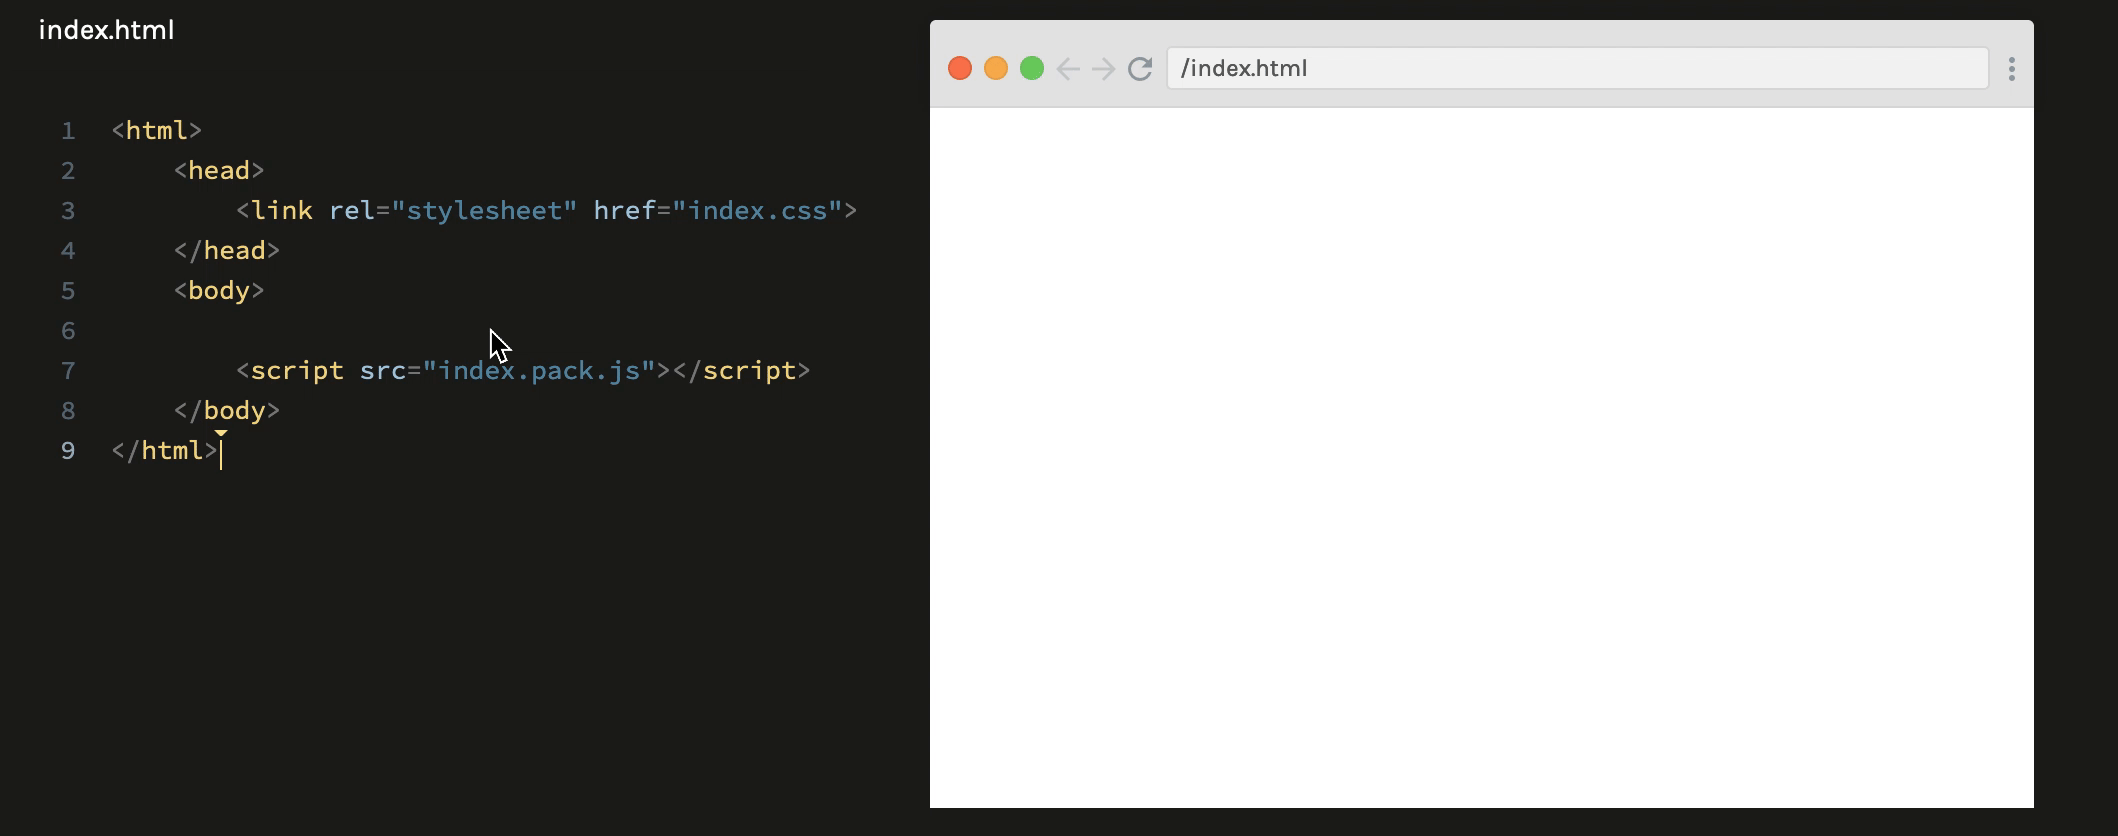Viewport: 2118px width, 836px height.
Task: Click line number 4 in the gutter
Action: [x=68, y=251]
